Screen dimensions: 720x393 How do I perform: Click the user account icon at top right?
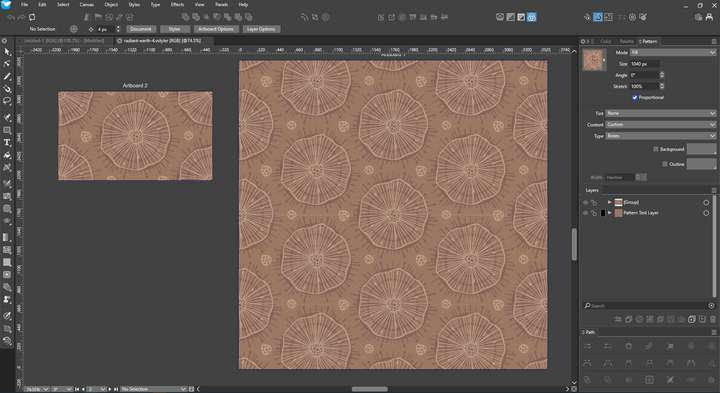709,17
